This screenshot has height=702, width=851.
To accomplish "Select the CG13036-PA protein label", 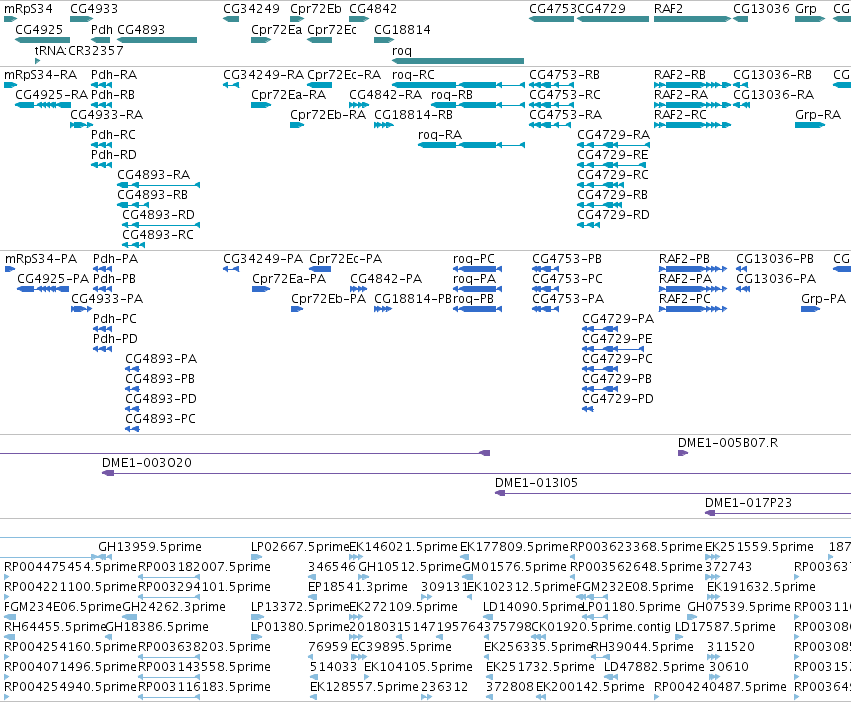I will click(x=776, y=279).
